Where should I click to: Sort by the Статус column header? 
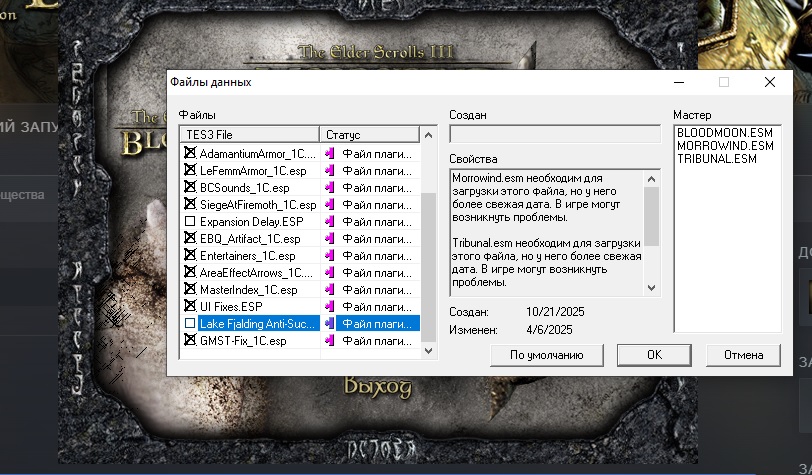coord(369,135)
